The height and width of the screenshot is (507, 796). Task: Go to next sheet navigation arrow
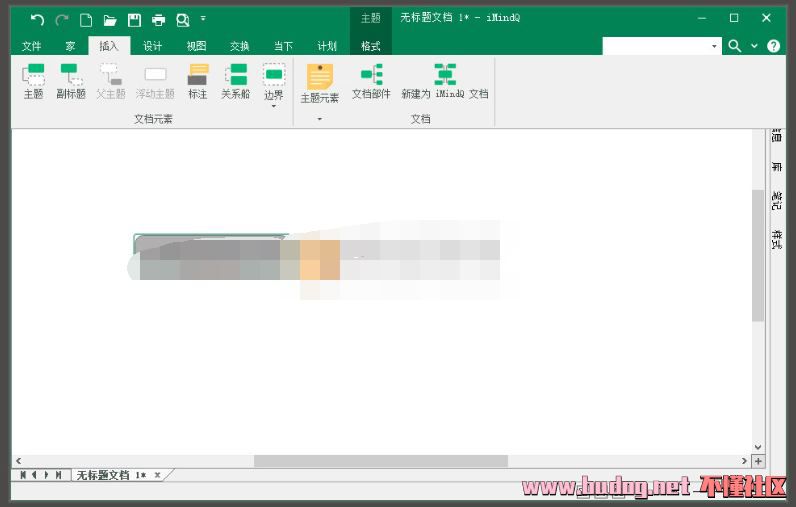coord(46,475)
